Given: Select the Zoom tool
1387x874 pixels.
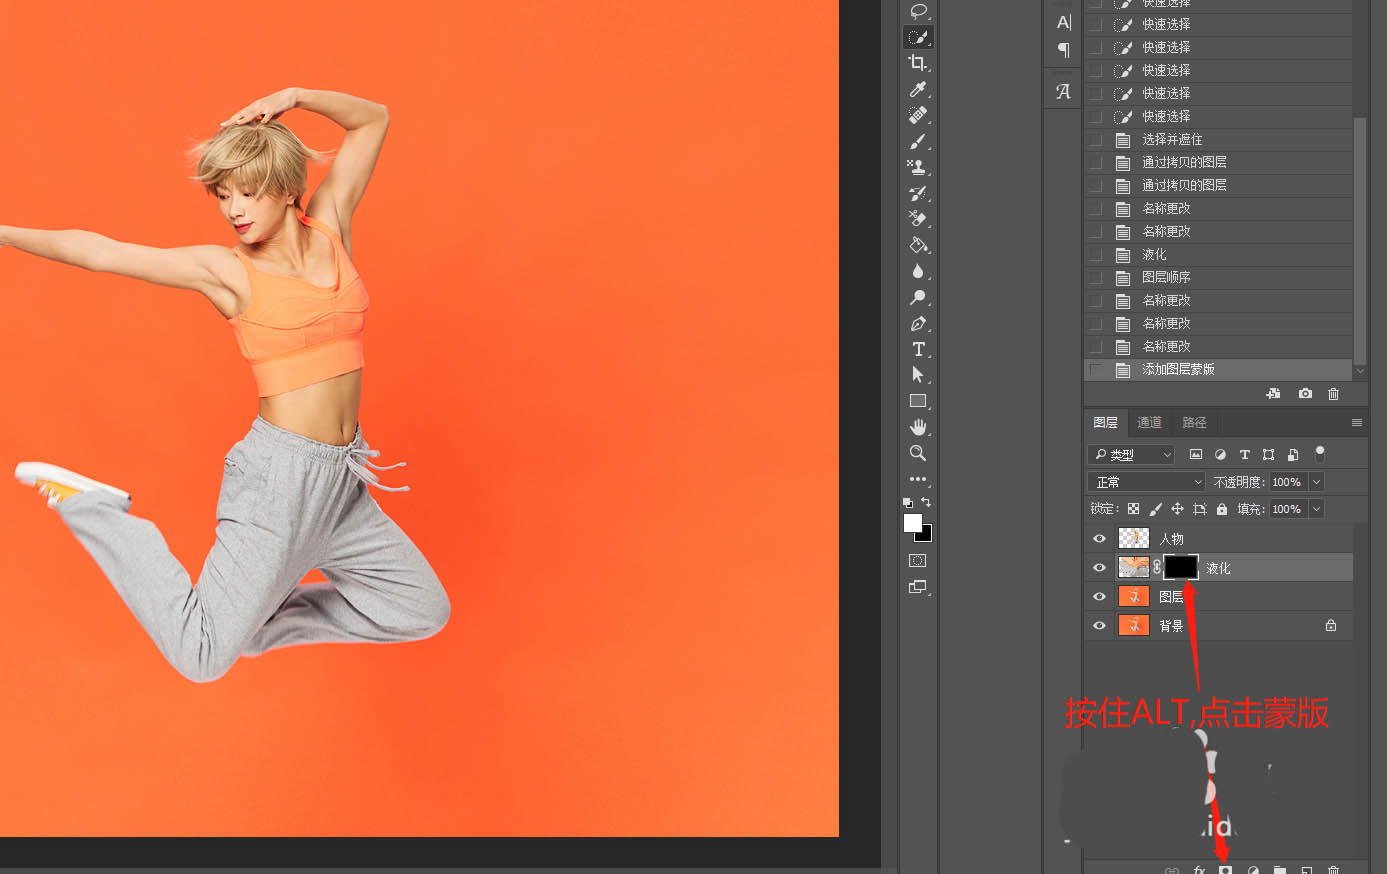Looking at the screenshot, I should pyautogui.click(x=918, y=453).
